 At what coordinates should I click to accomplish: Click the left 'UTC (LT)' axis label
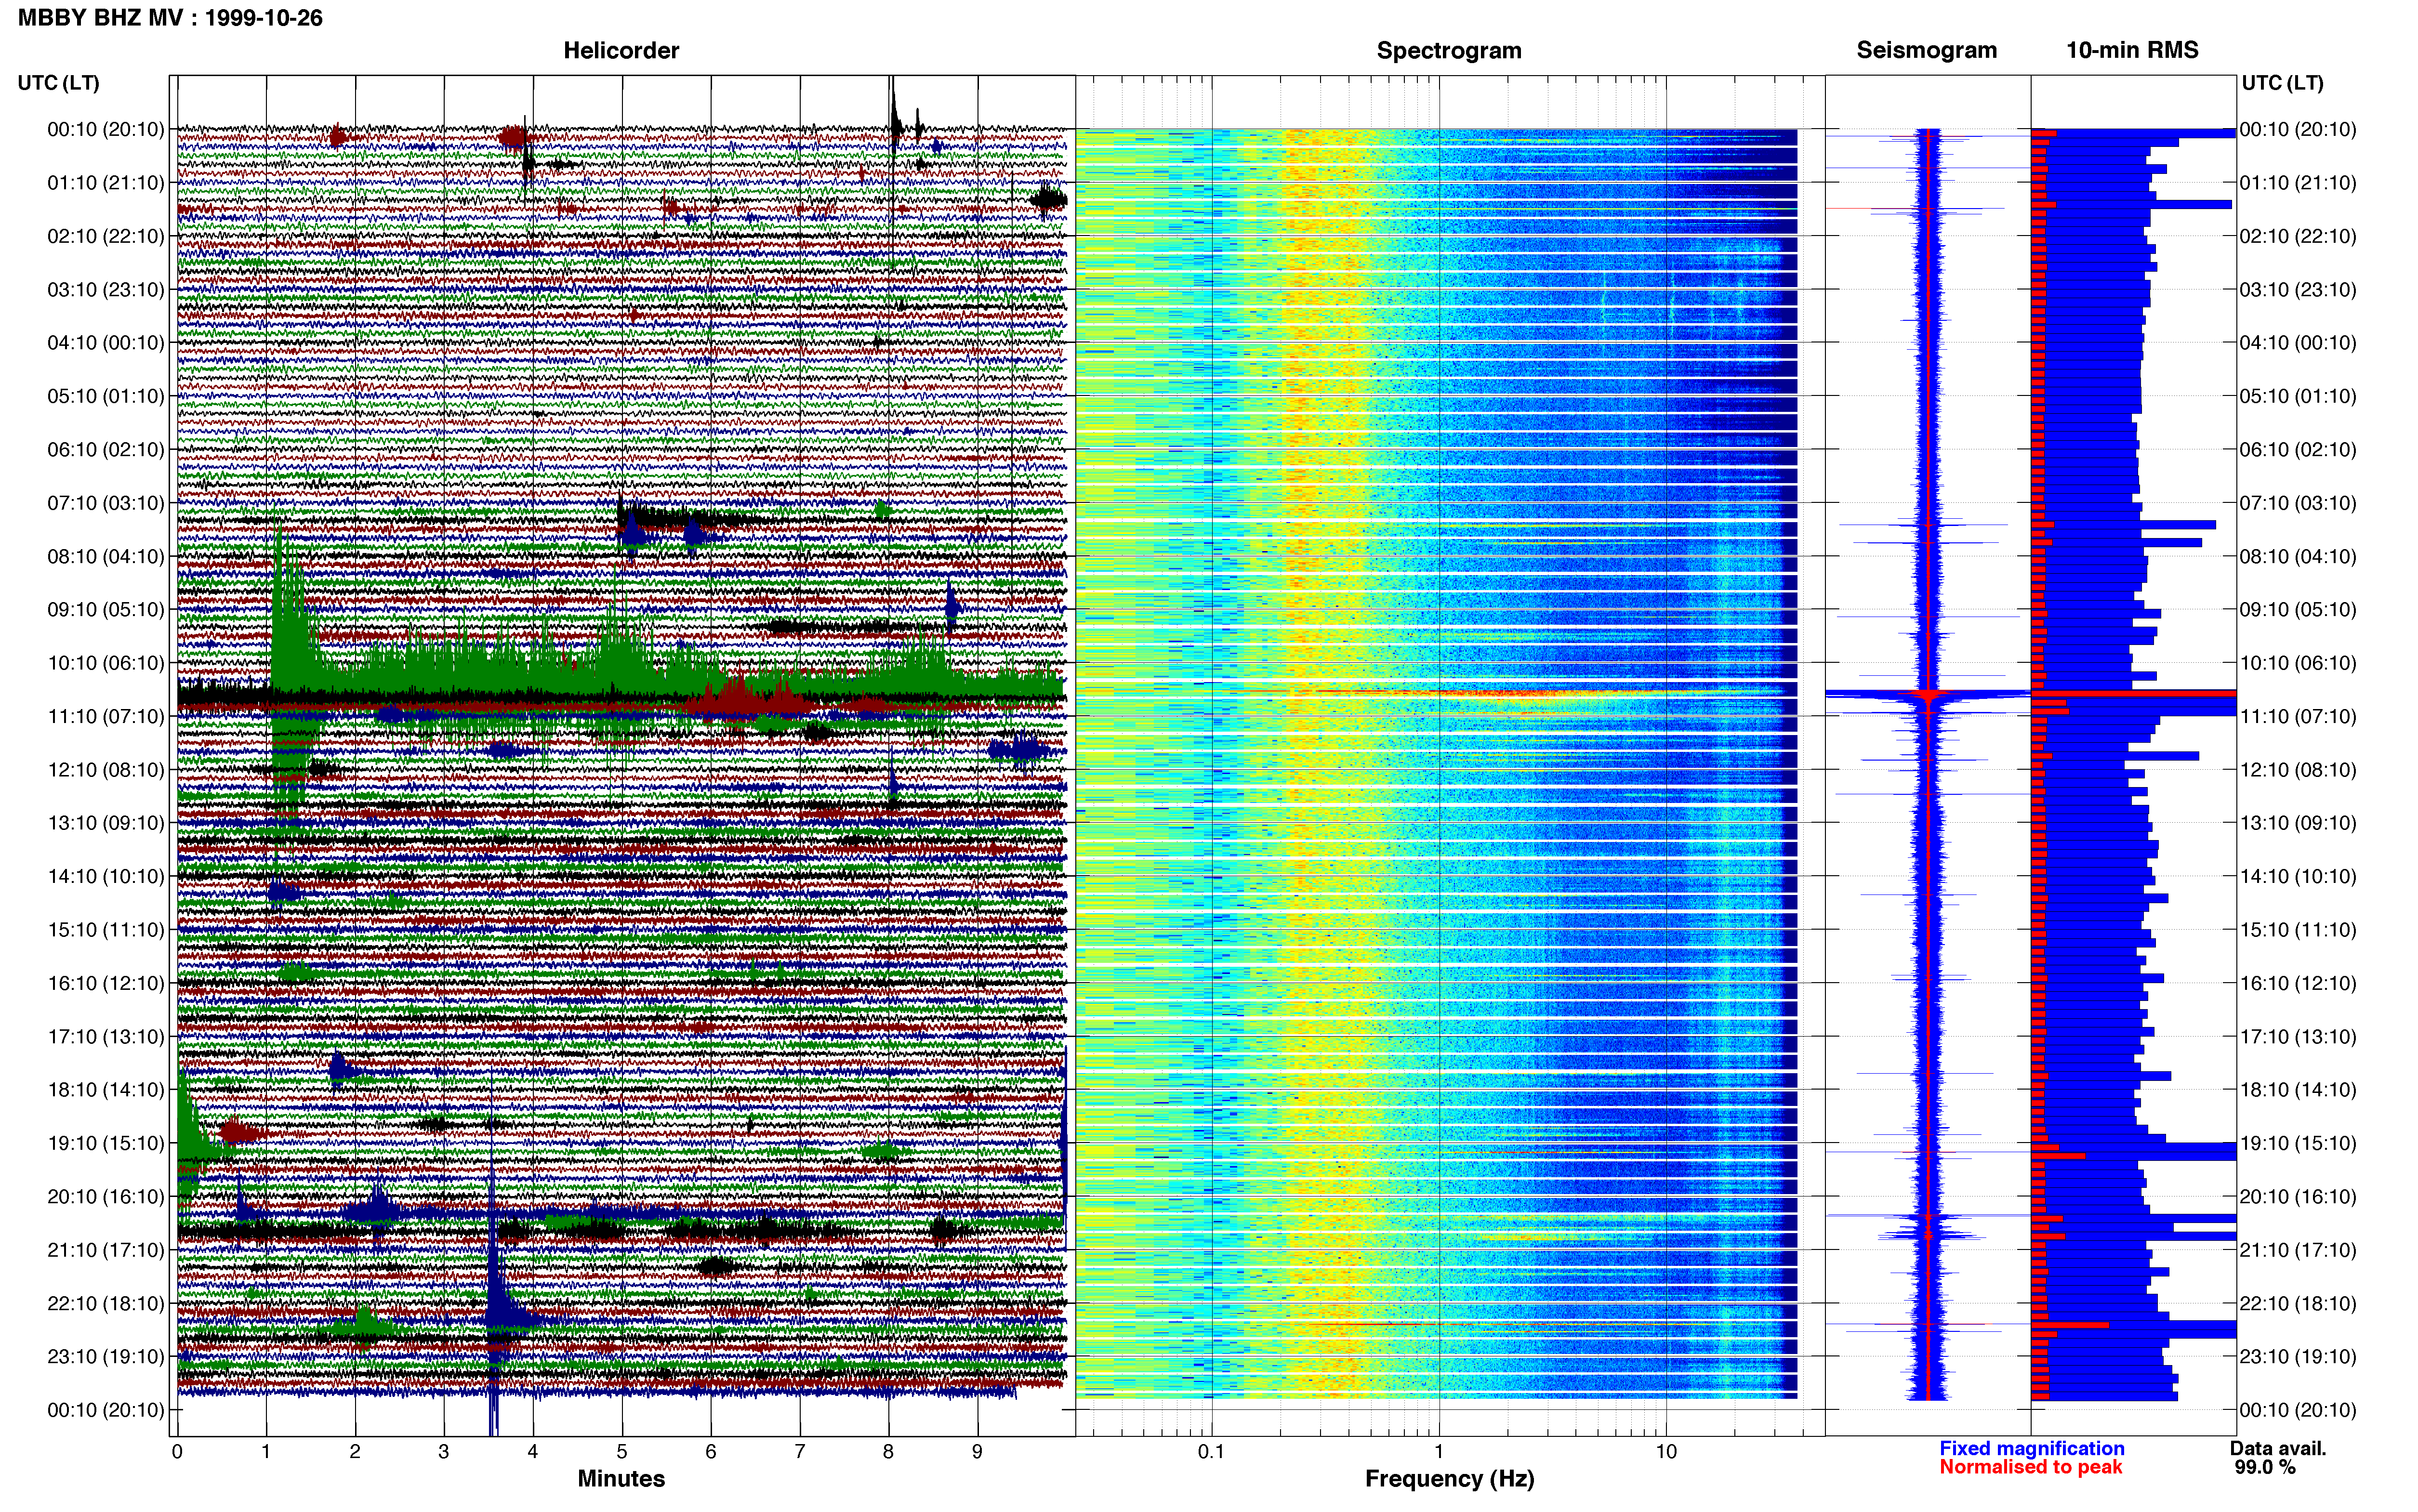tap(59, 82)
